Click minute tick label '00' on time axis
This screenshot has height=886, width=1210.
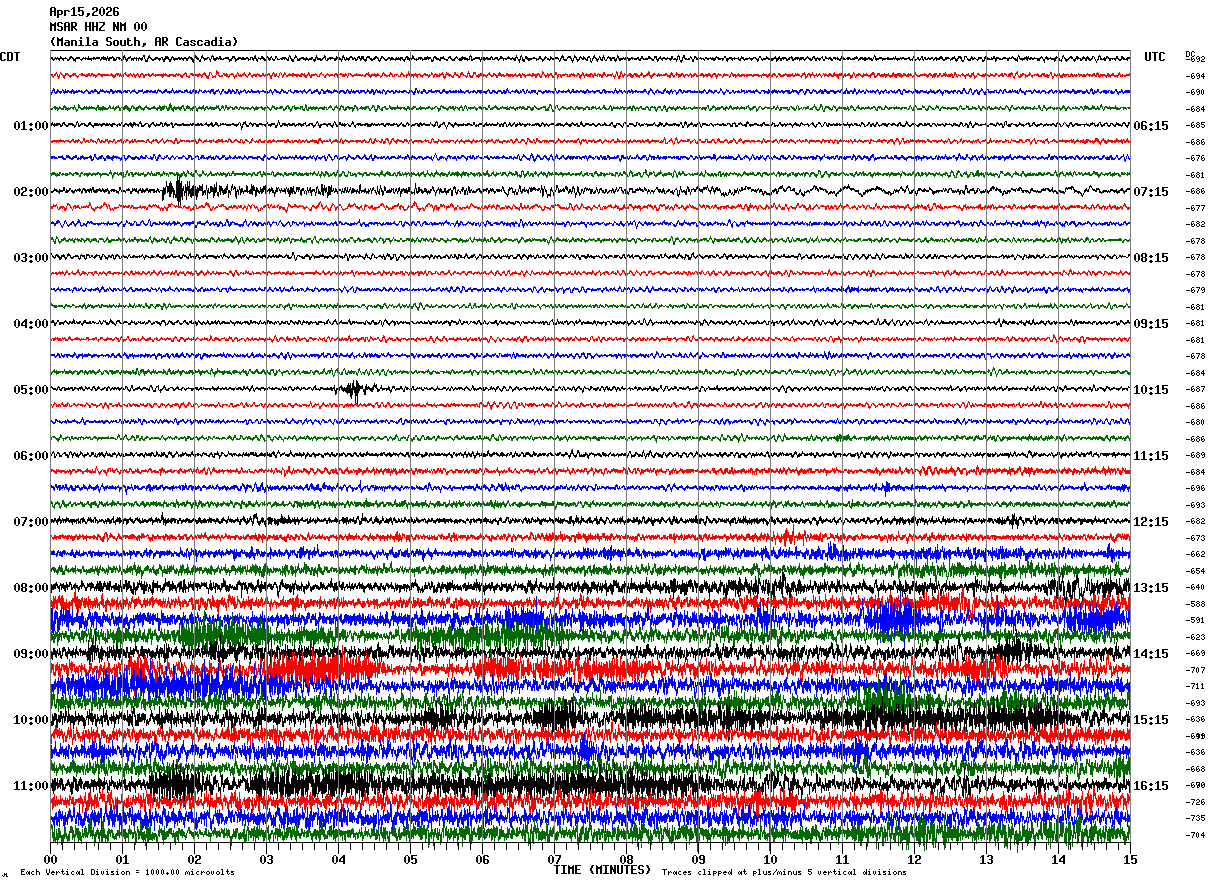pyautogui.click(x=51, y=860)
